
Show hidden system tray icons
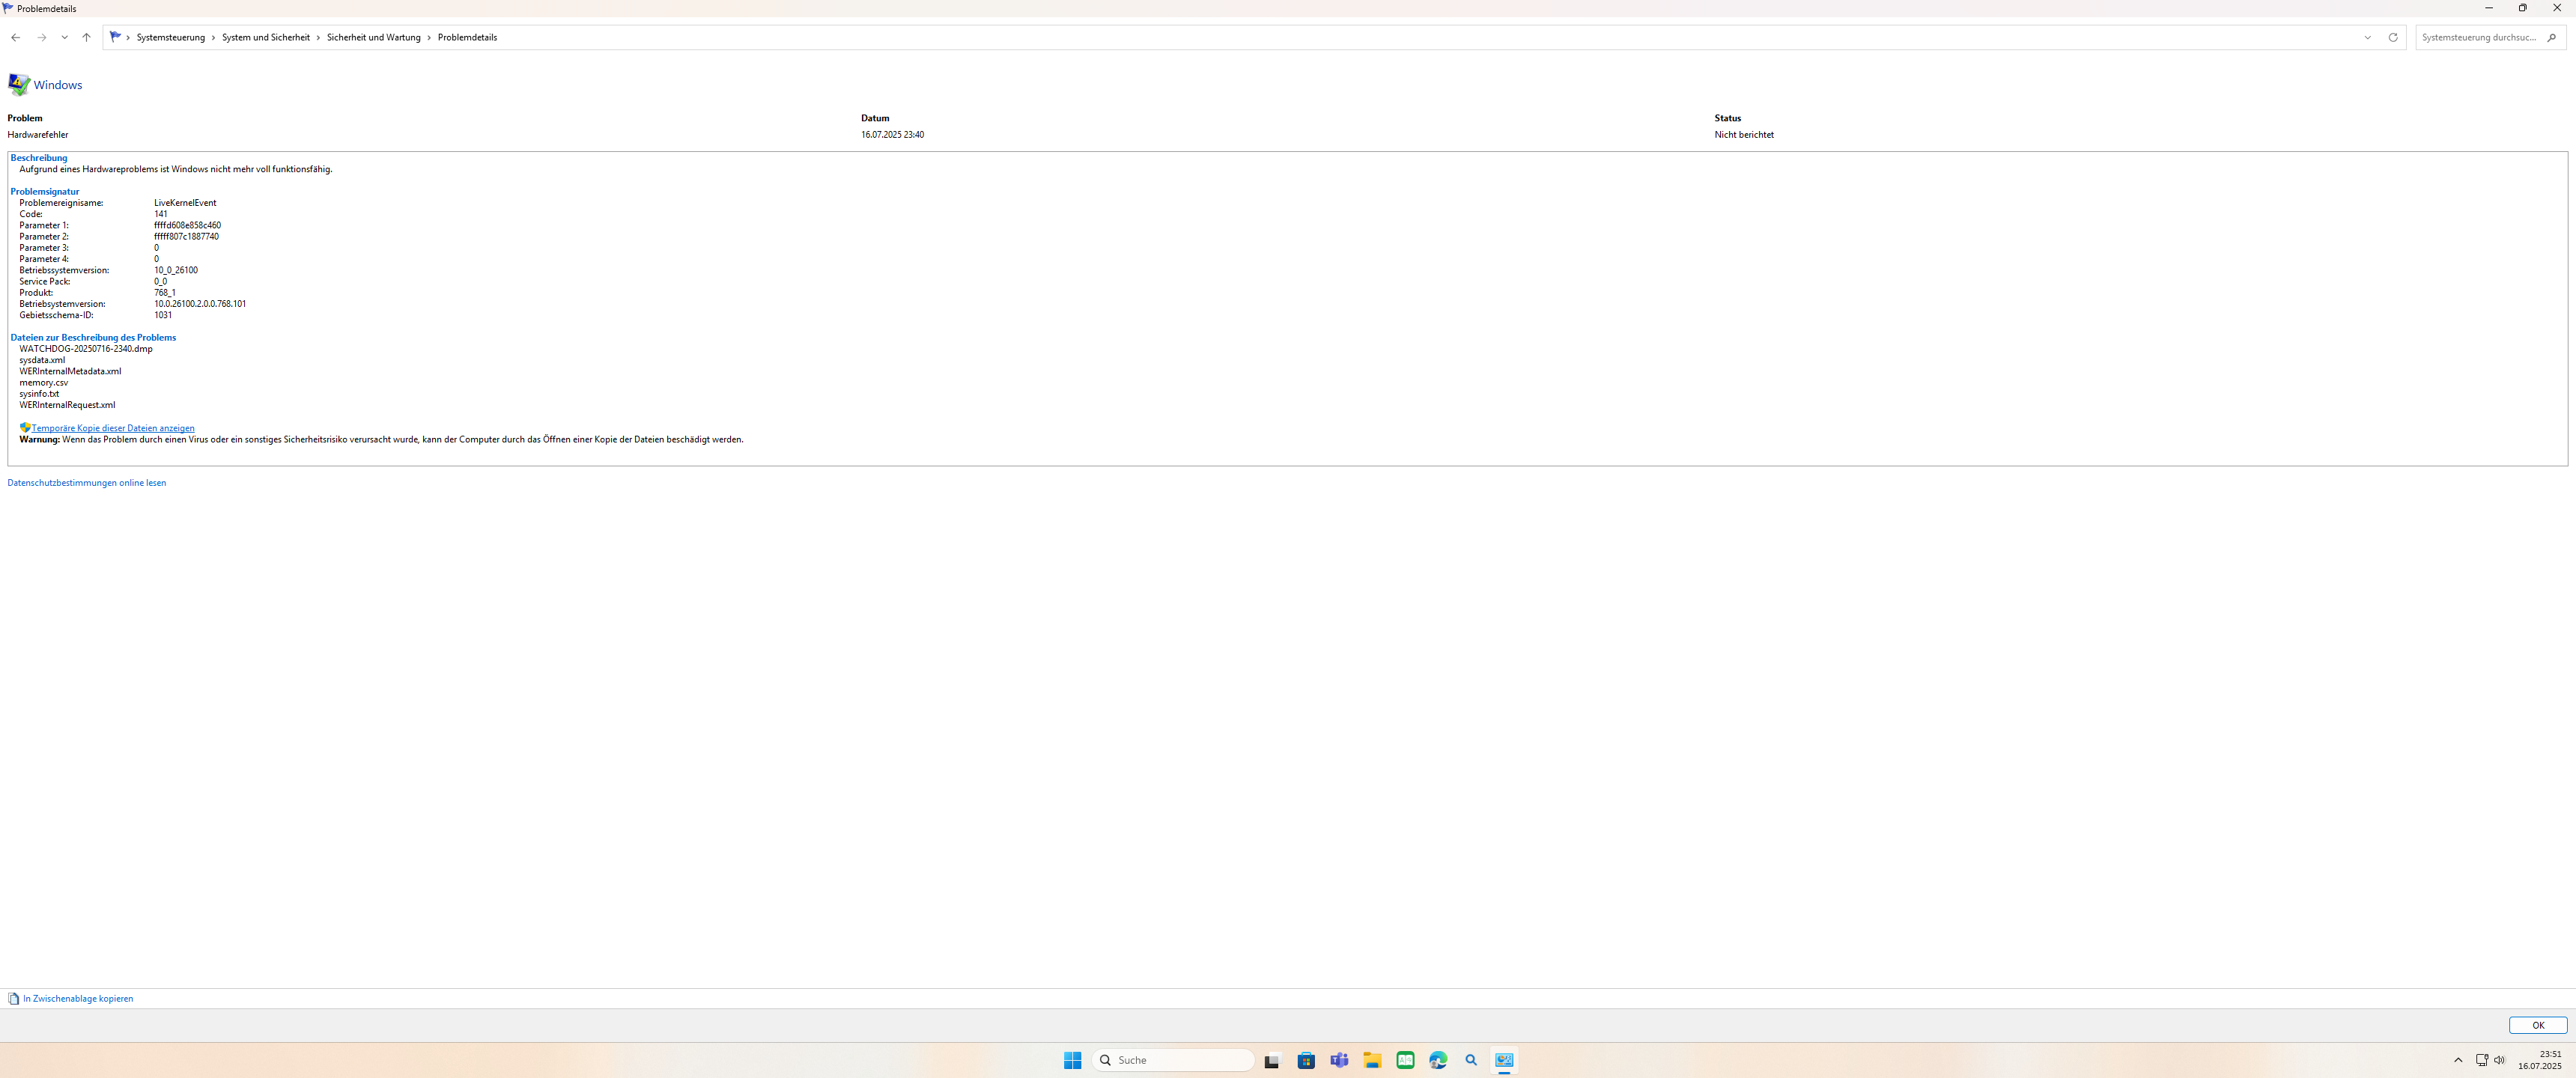click(x=2458, y=1060)
